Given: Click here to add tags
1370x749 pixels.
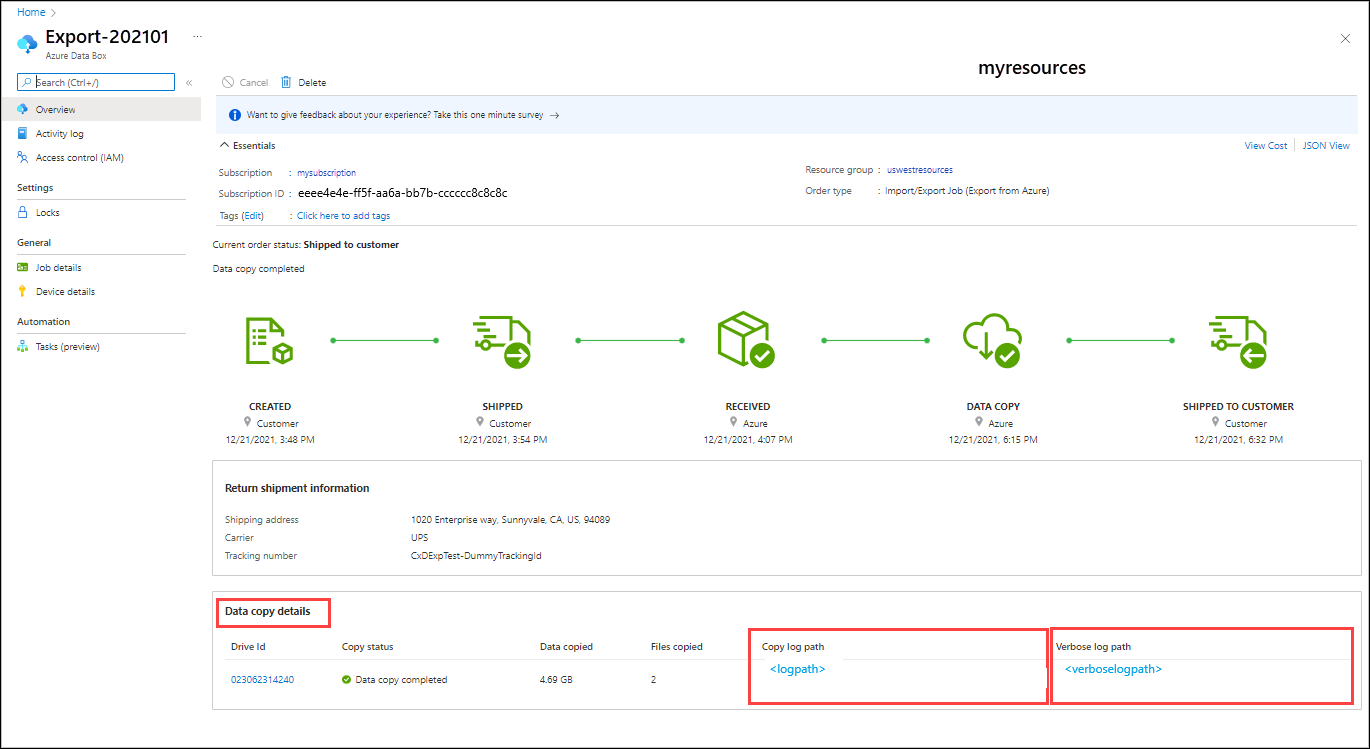Looking at the screenshot, I should point(343,215).
